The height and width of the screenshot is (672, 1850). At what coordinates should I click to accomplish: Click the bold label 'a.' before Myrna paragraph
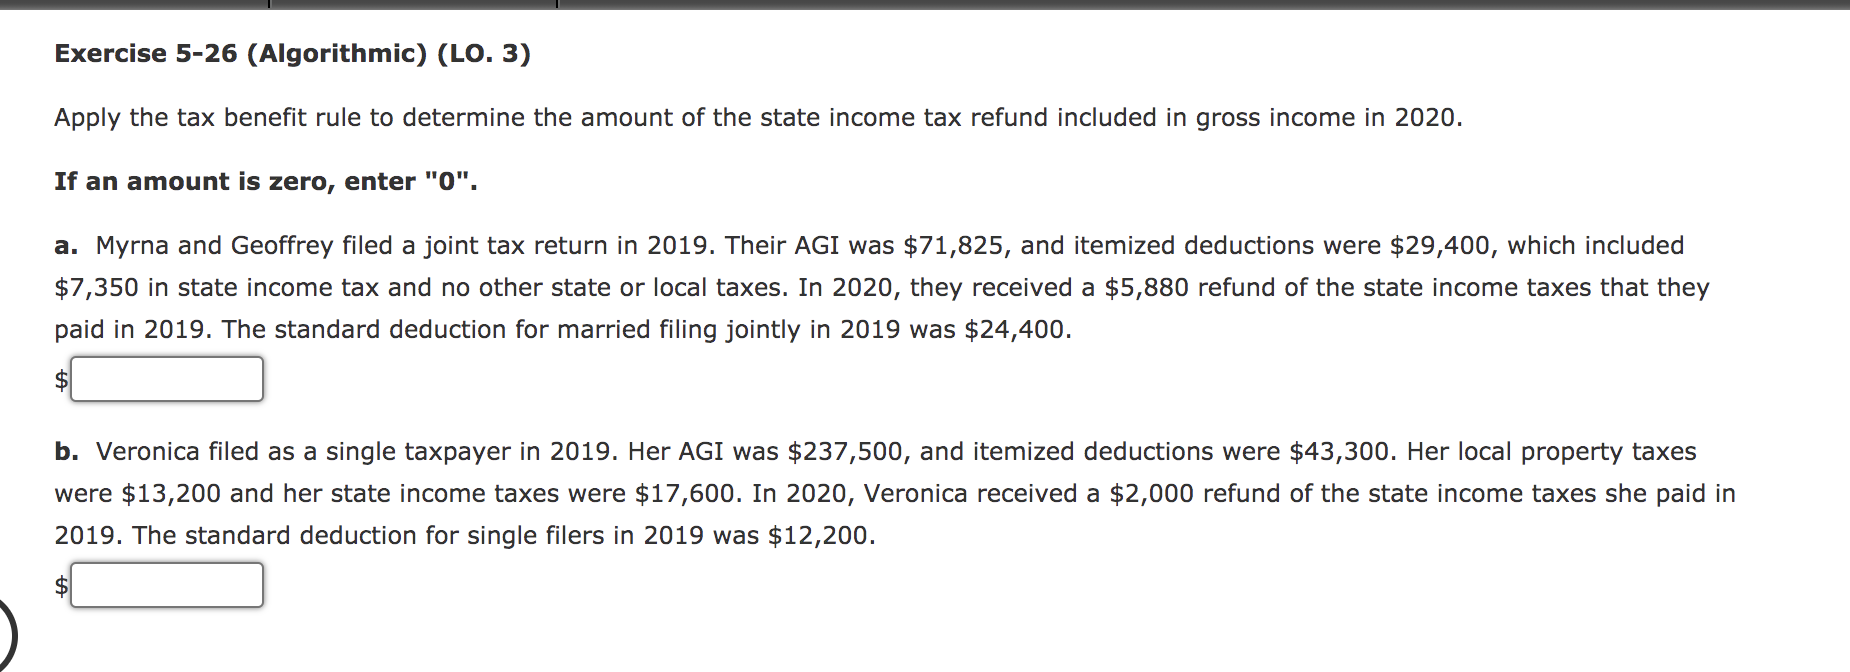tap(65, 244)
